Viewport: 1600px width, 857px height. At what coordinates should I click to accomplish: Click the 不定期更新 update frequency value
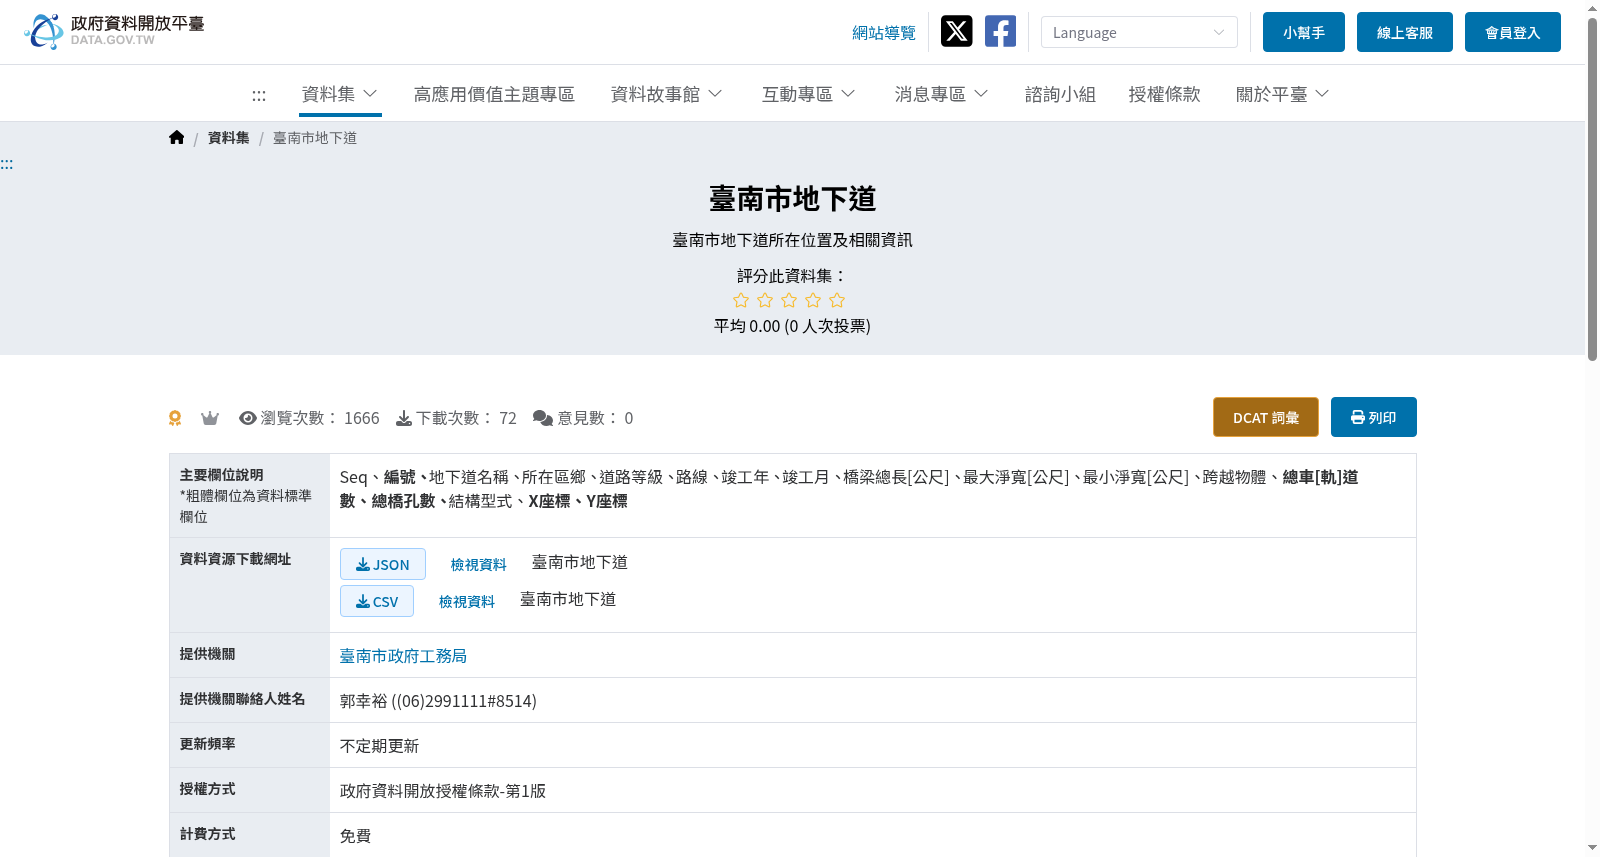(380, 746)
